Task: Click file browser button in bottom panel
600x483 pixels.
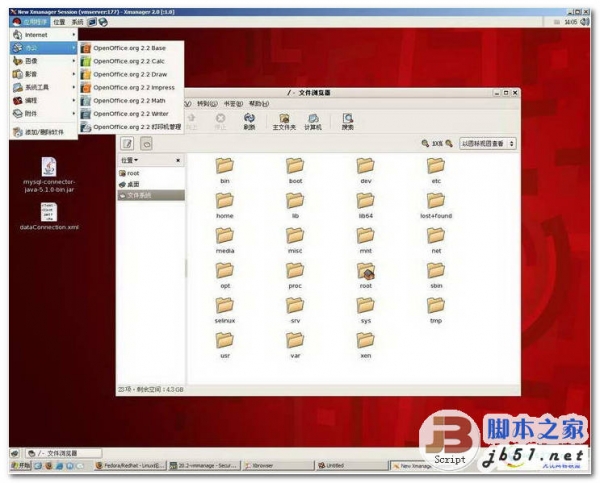Action: (x=64, y=454)
